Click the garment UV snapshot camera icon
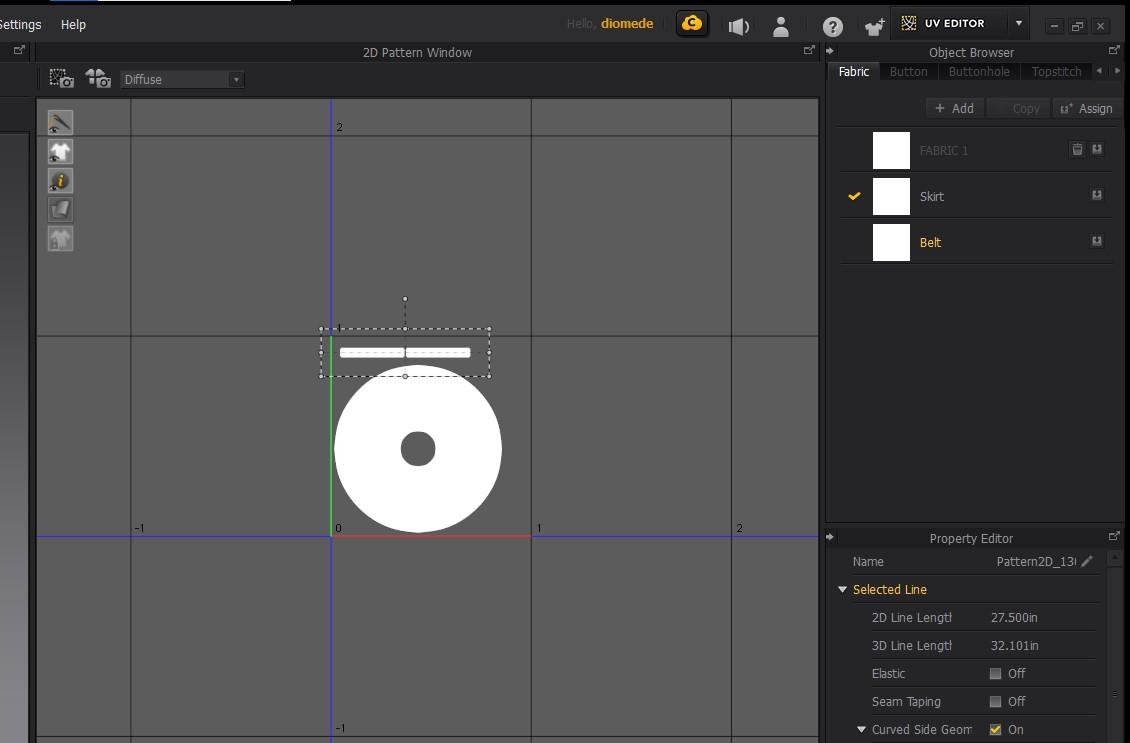 tap(98, 79)
